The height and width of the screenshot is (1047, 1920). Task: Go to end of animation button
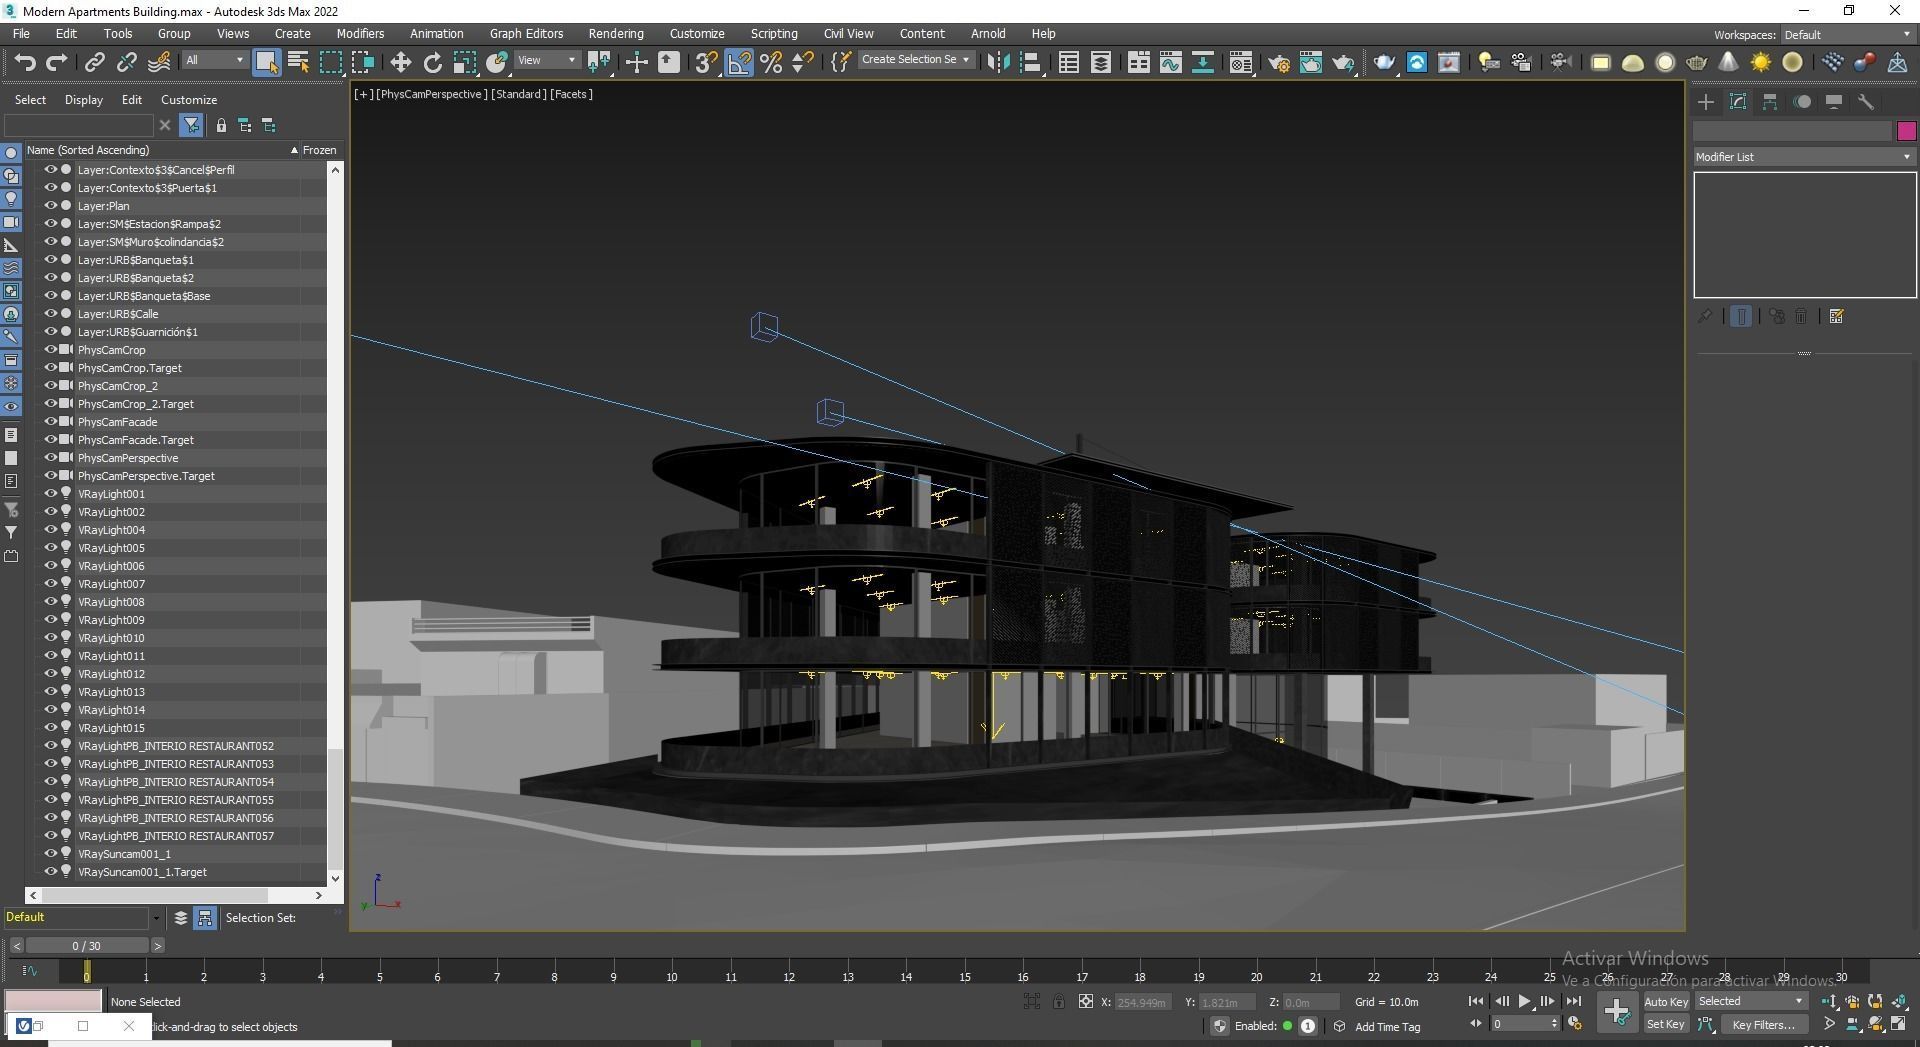coord(1573,1001)
